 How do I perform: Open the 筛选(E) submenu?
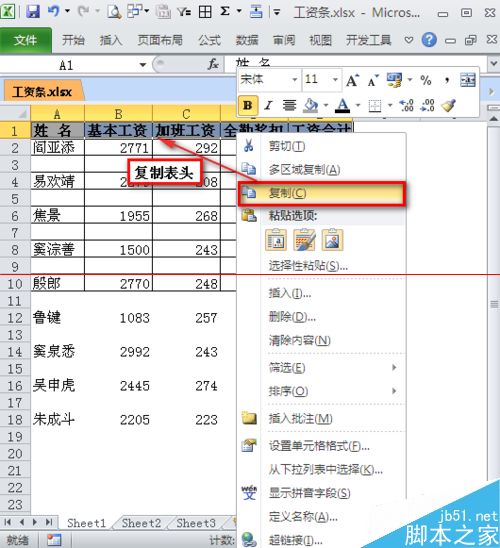(x=332, y=367)
